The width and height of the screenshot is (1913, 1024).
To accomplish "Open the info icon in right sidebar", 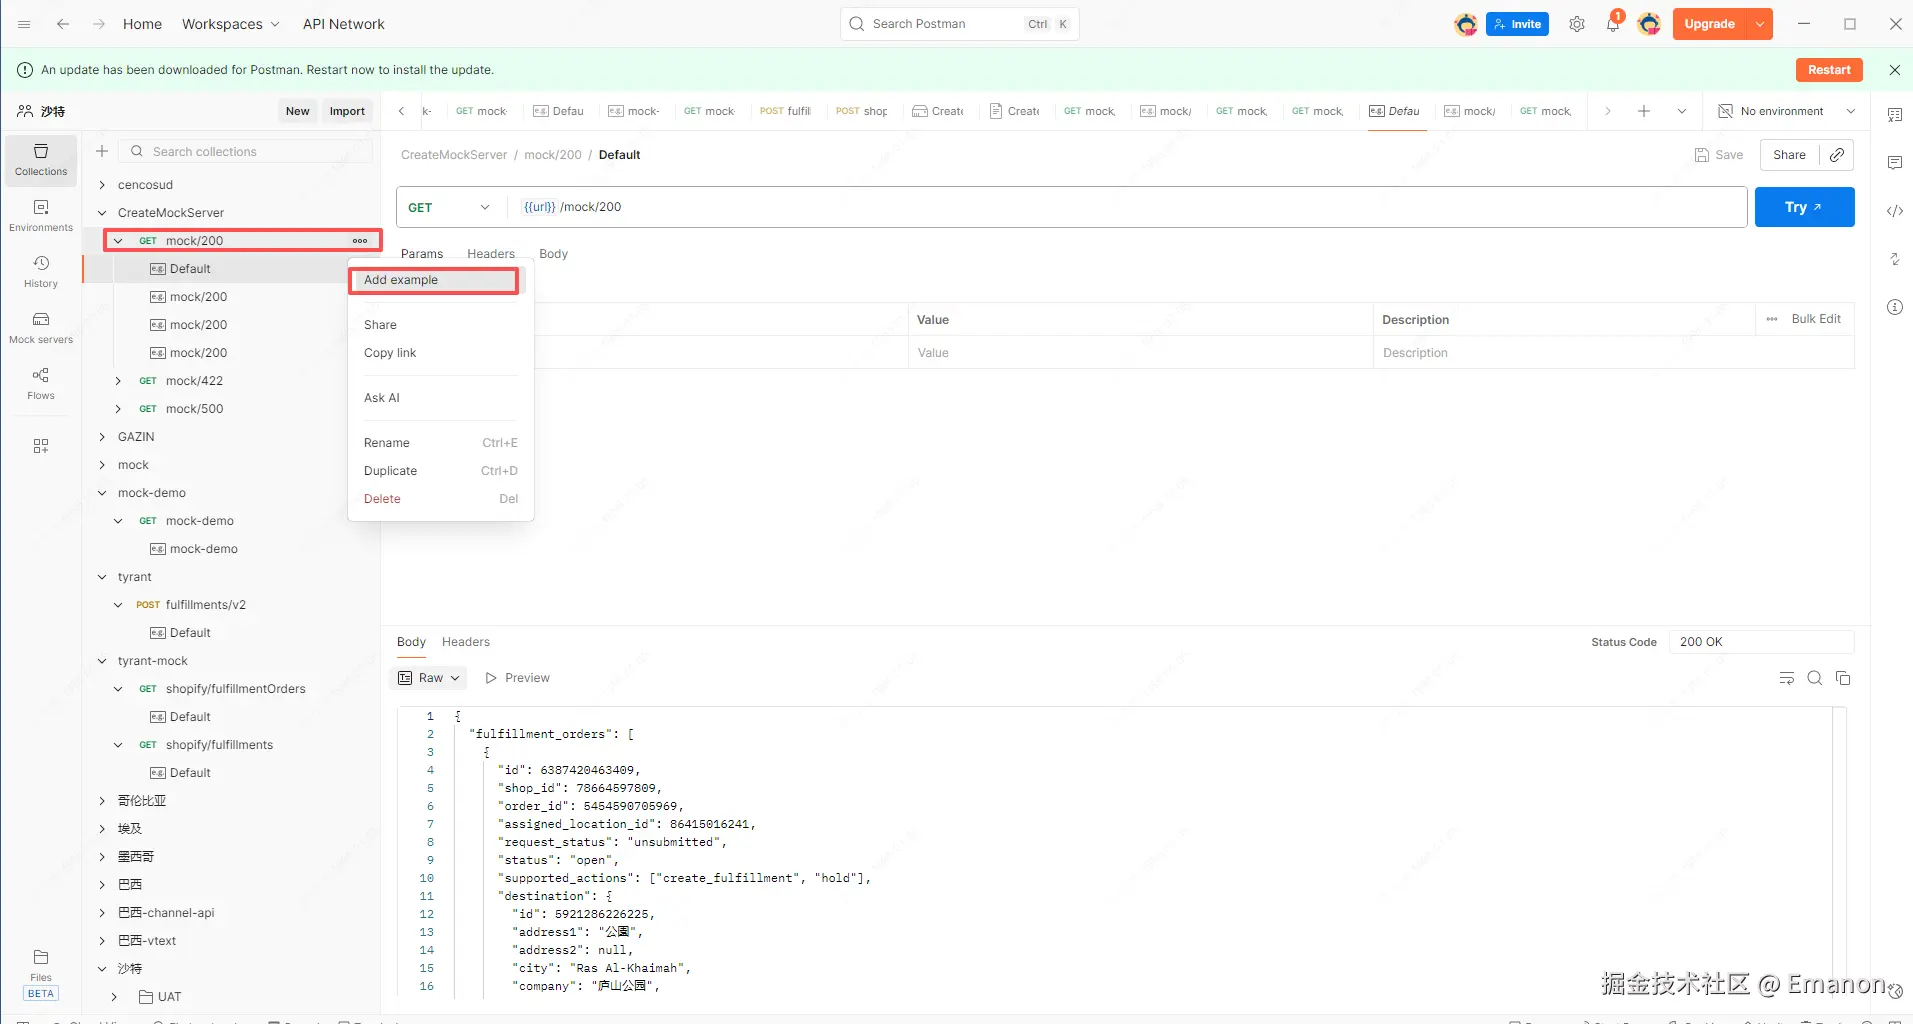I will [x=1895, y=307].
